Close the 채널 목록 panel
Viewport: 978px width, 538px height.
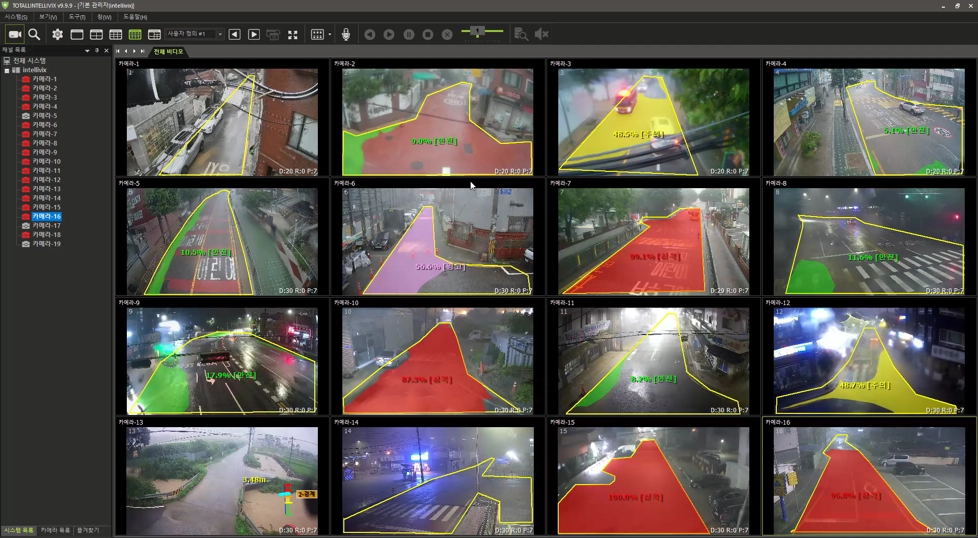(106, 50)
